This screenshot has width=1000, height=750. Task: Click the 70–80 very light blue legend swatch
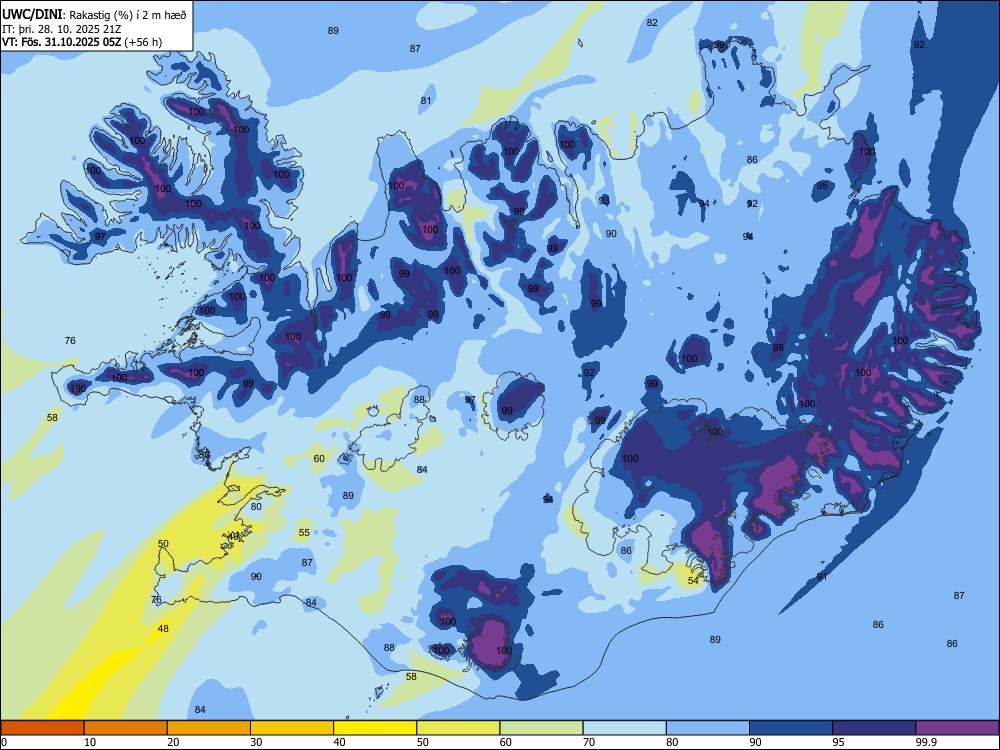pyautogui.click(x=624, y=728)
